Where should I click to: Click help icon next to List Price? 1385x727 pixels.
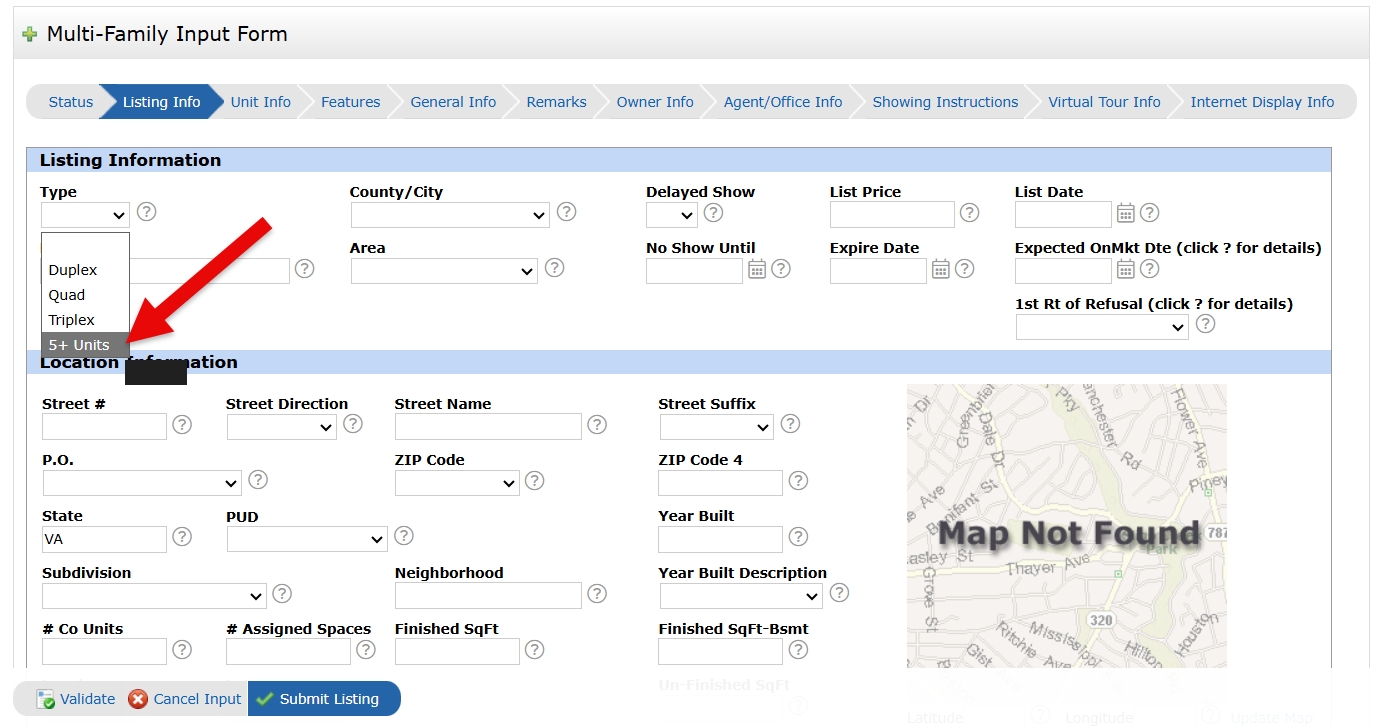[x=969, y=213]
